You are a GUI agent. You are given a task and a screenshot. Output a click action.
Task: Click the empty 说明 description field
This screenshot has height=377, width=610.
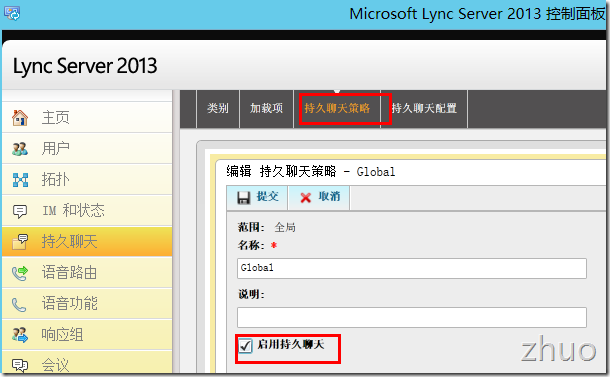[x=412, y=317]
